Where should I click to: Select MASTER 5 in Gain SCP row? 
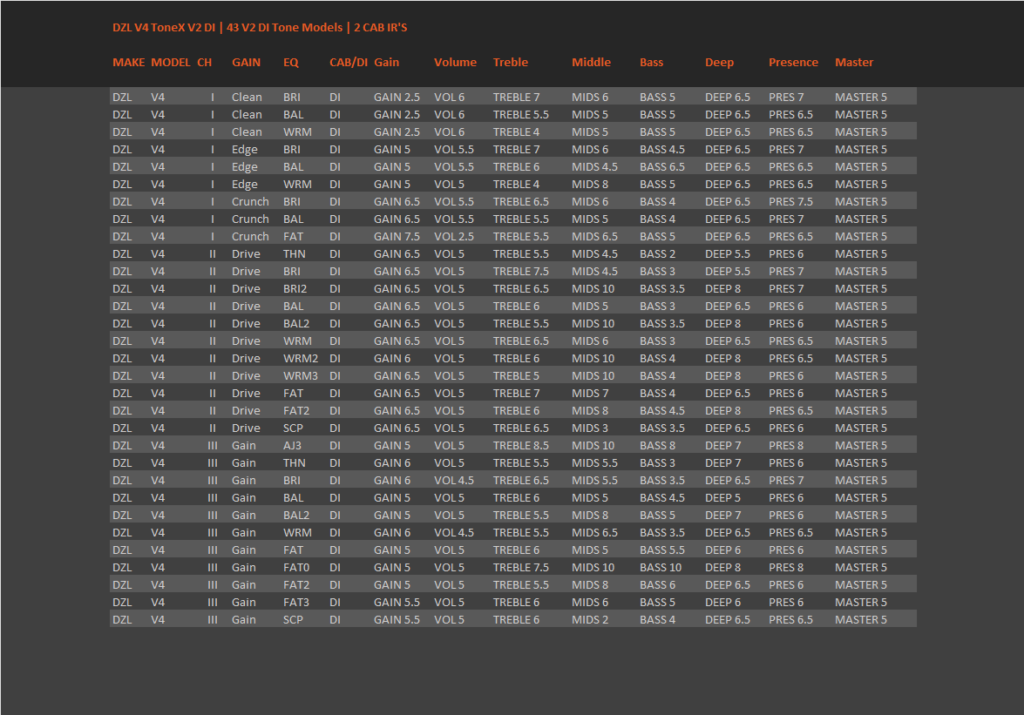pyautogui.click(x=861, y=620)
